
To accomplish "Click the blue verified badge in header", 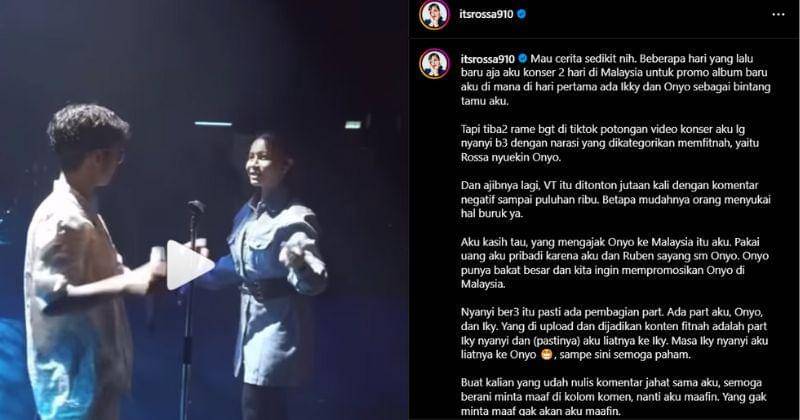I will 521,14.
